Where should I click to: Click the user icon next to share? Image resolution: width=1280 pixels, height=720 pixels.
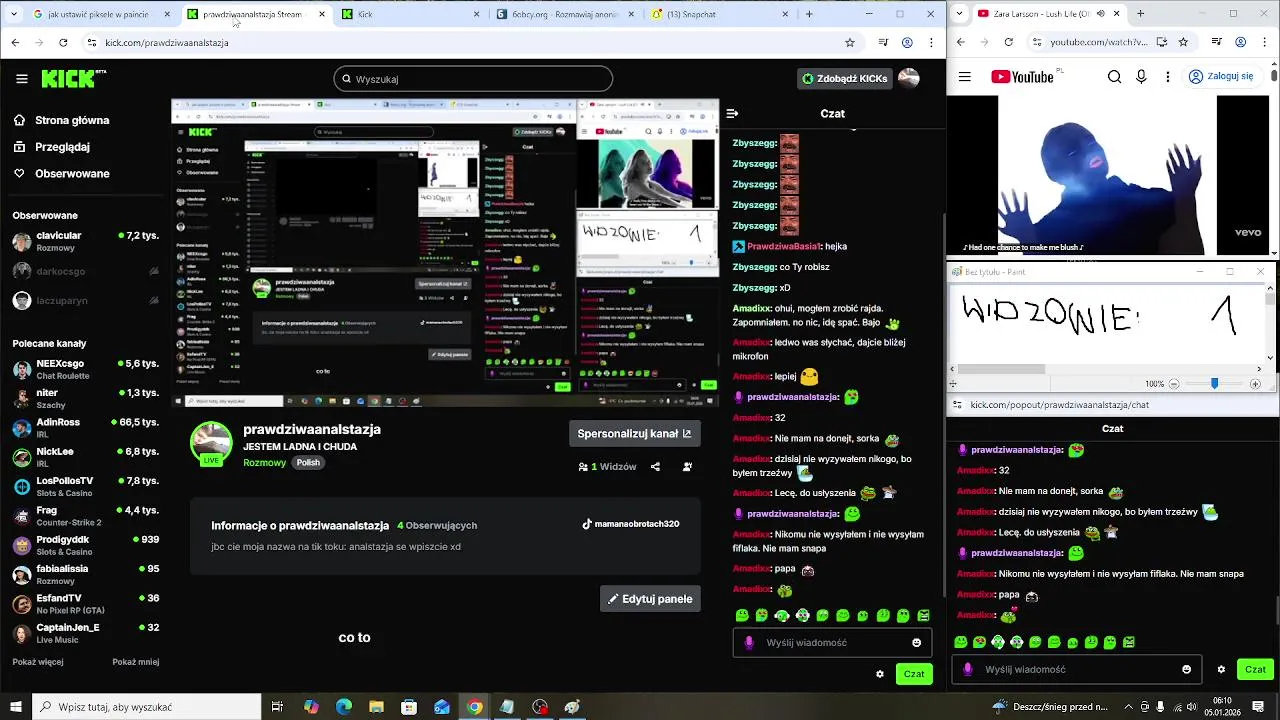click(687, 467)
